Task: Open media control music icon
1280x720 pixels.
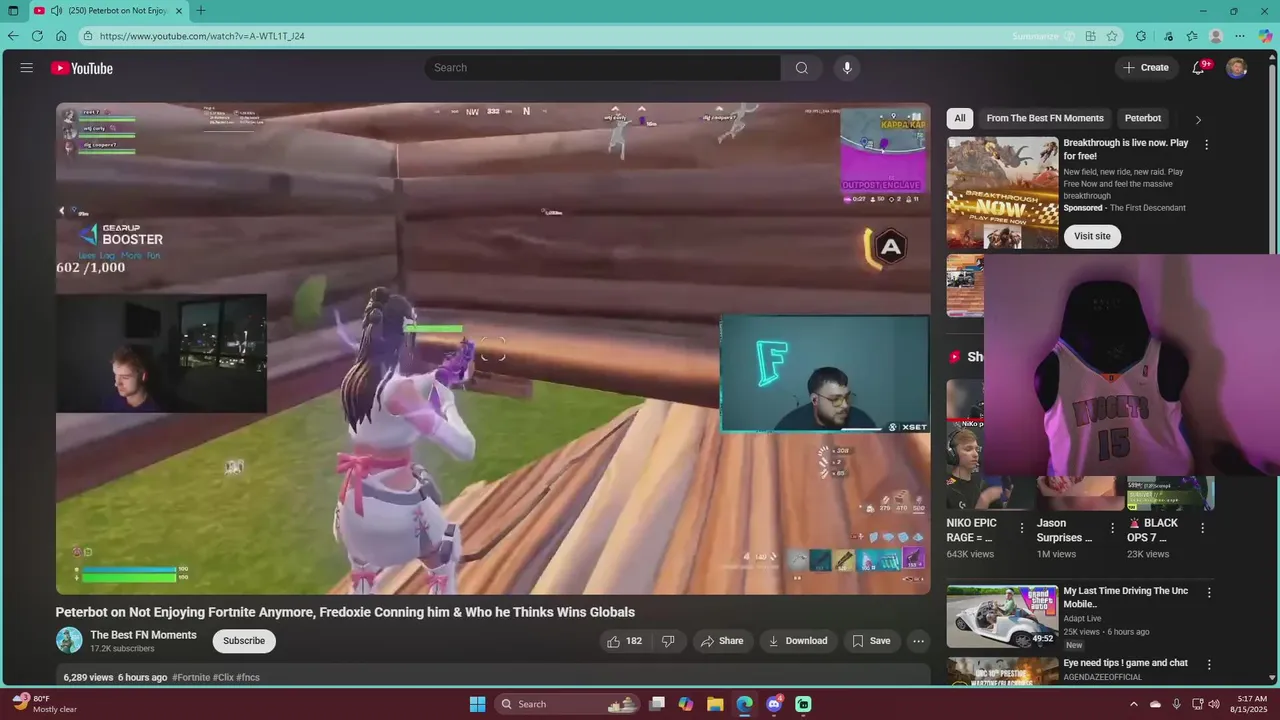Action: [x=1168, y=36]
